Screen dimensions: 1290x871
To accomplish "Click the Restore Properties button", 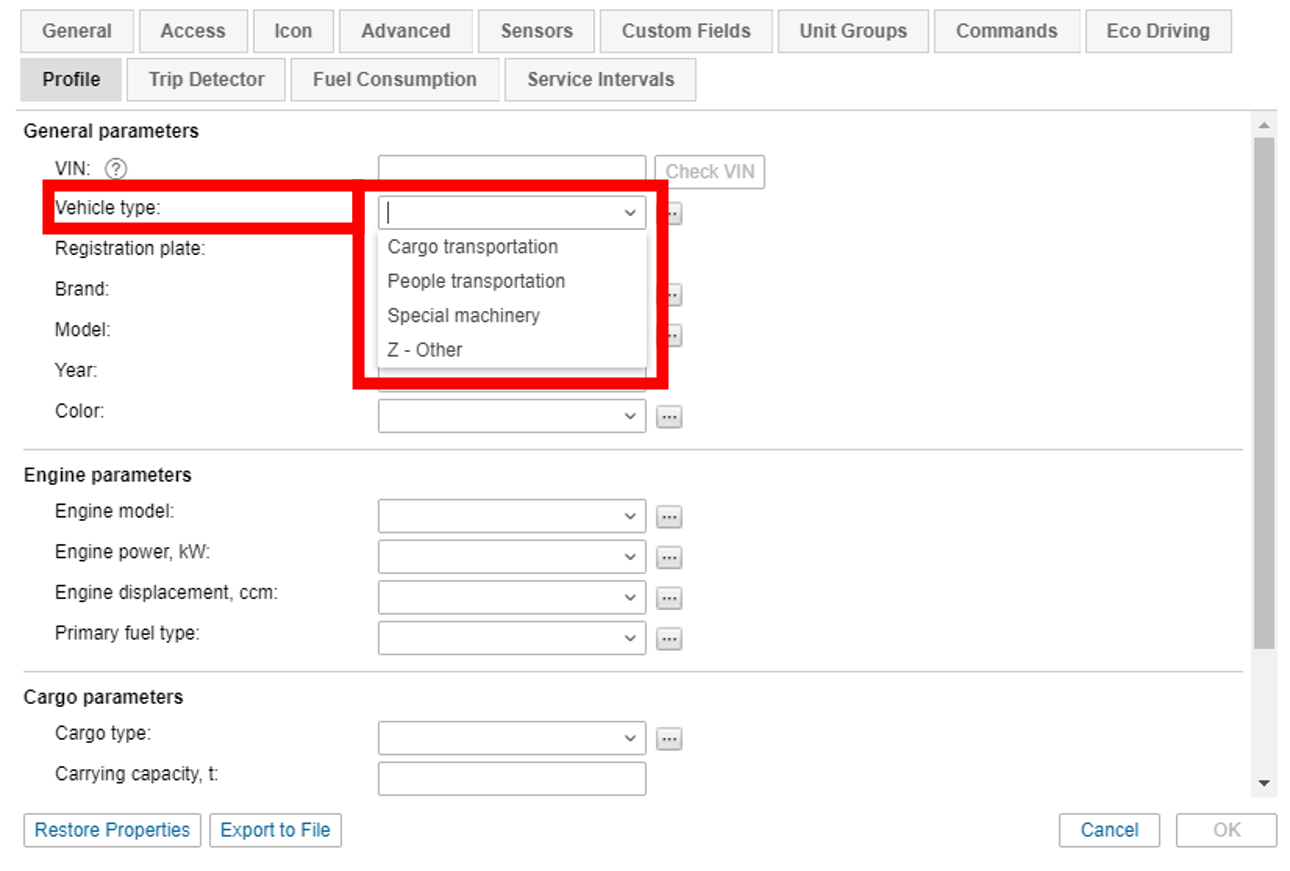I will click(112, 830).
